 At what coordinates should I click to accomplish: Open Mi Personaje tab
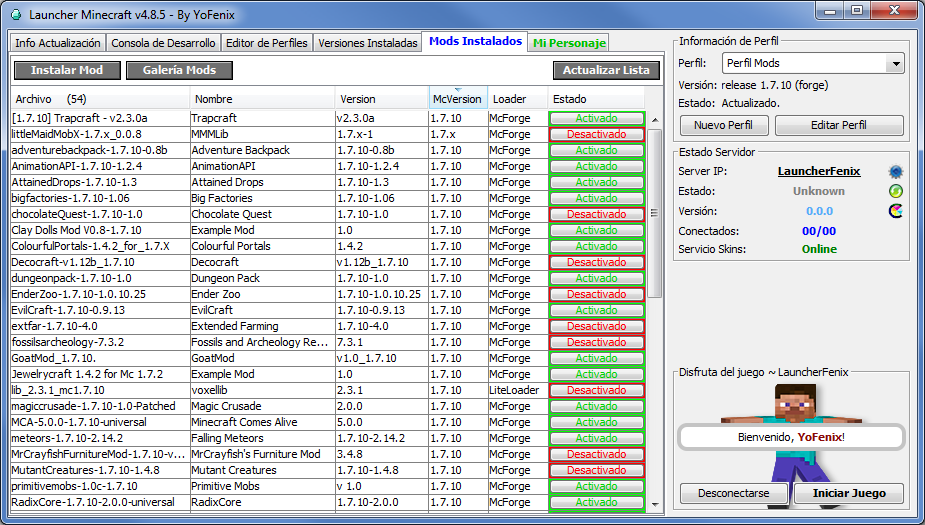point(569,43)
